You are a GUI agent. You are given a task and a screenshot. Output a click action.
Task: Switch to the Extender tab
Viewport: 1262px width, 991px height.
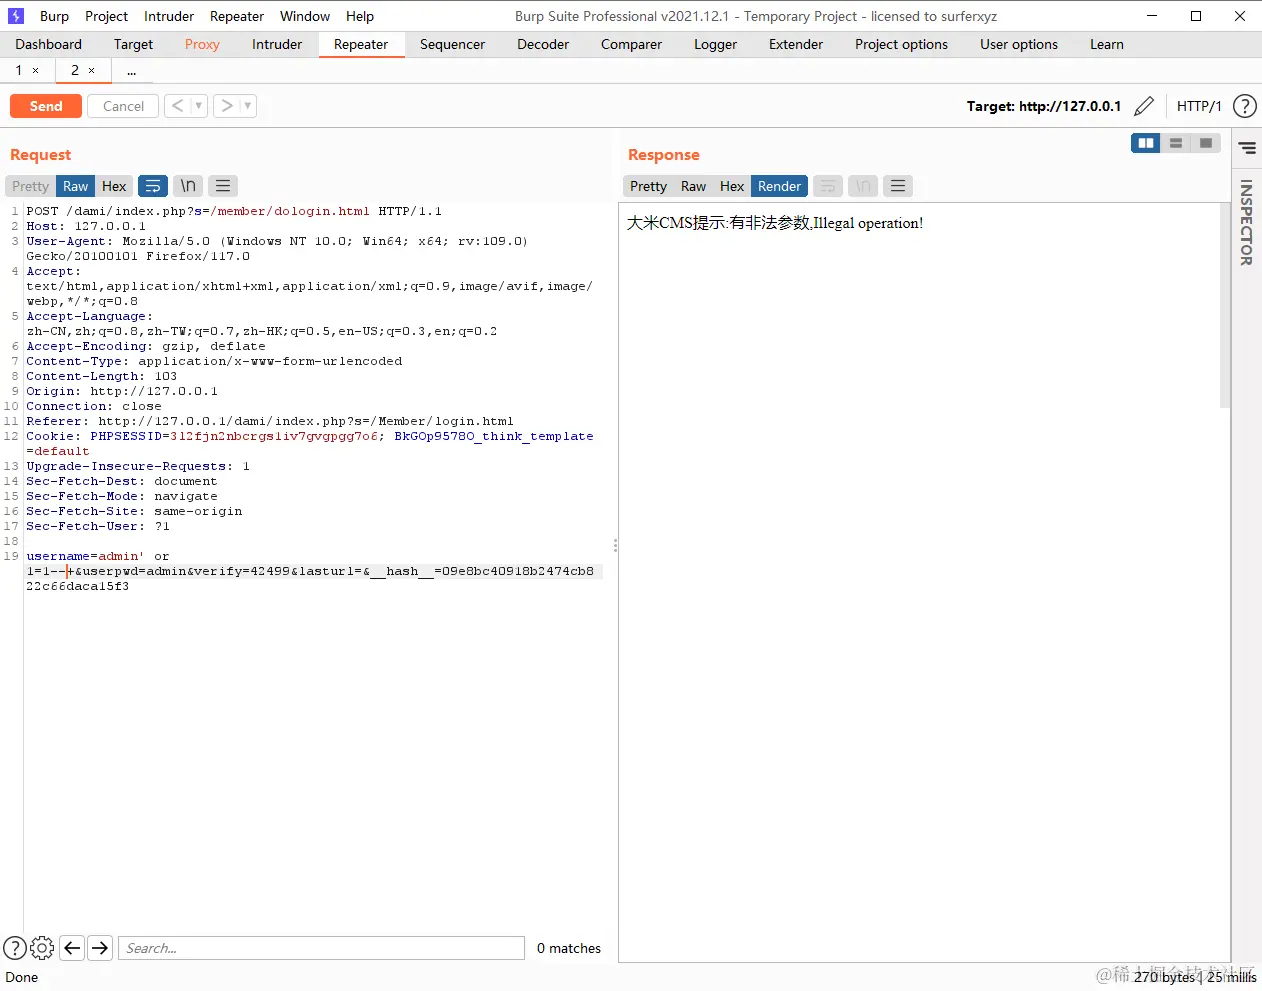click(x=796, y=44)
